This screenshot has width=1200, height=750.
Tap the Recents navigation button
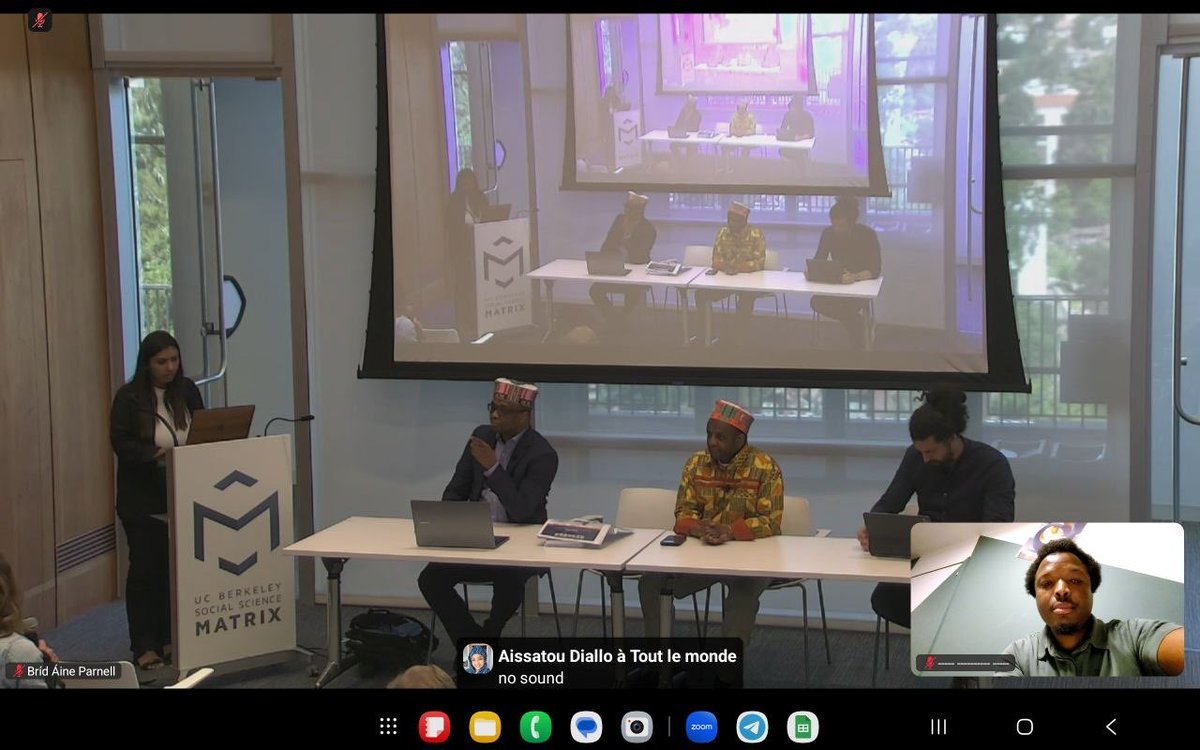coord(938,727)
